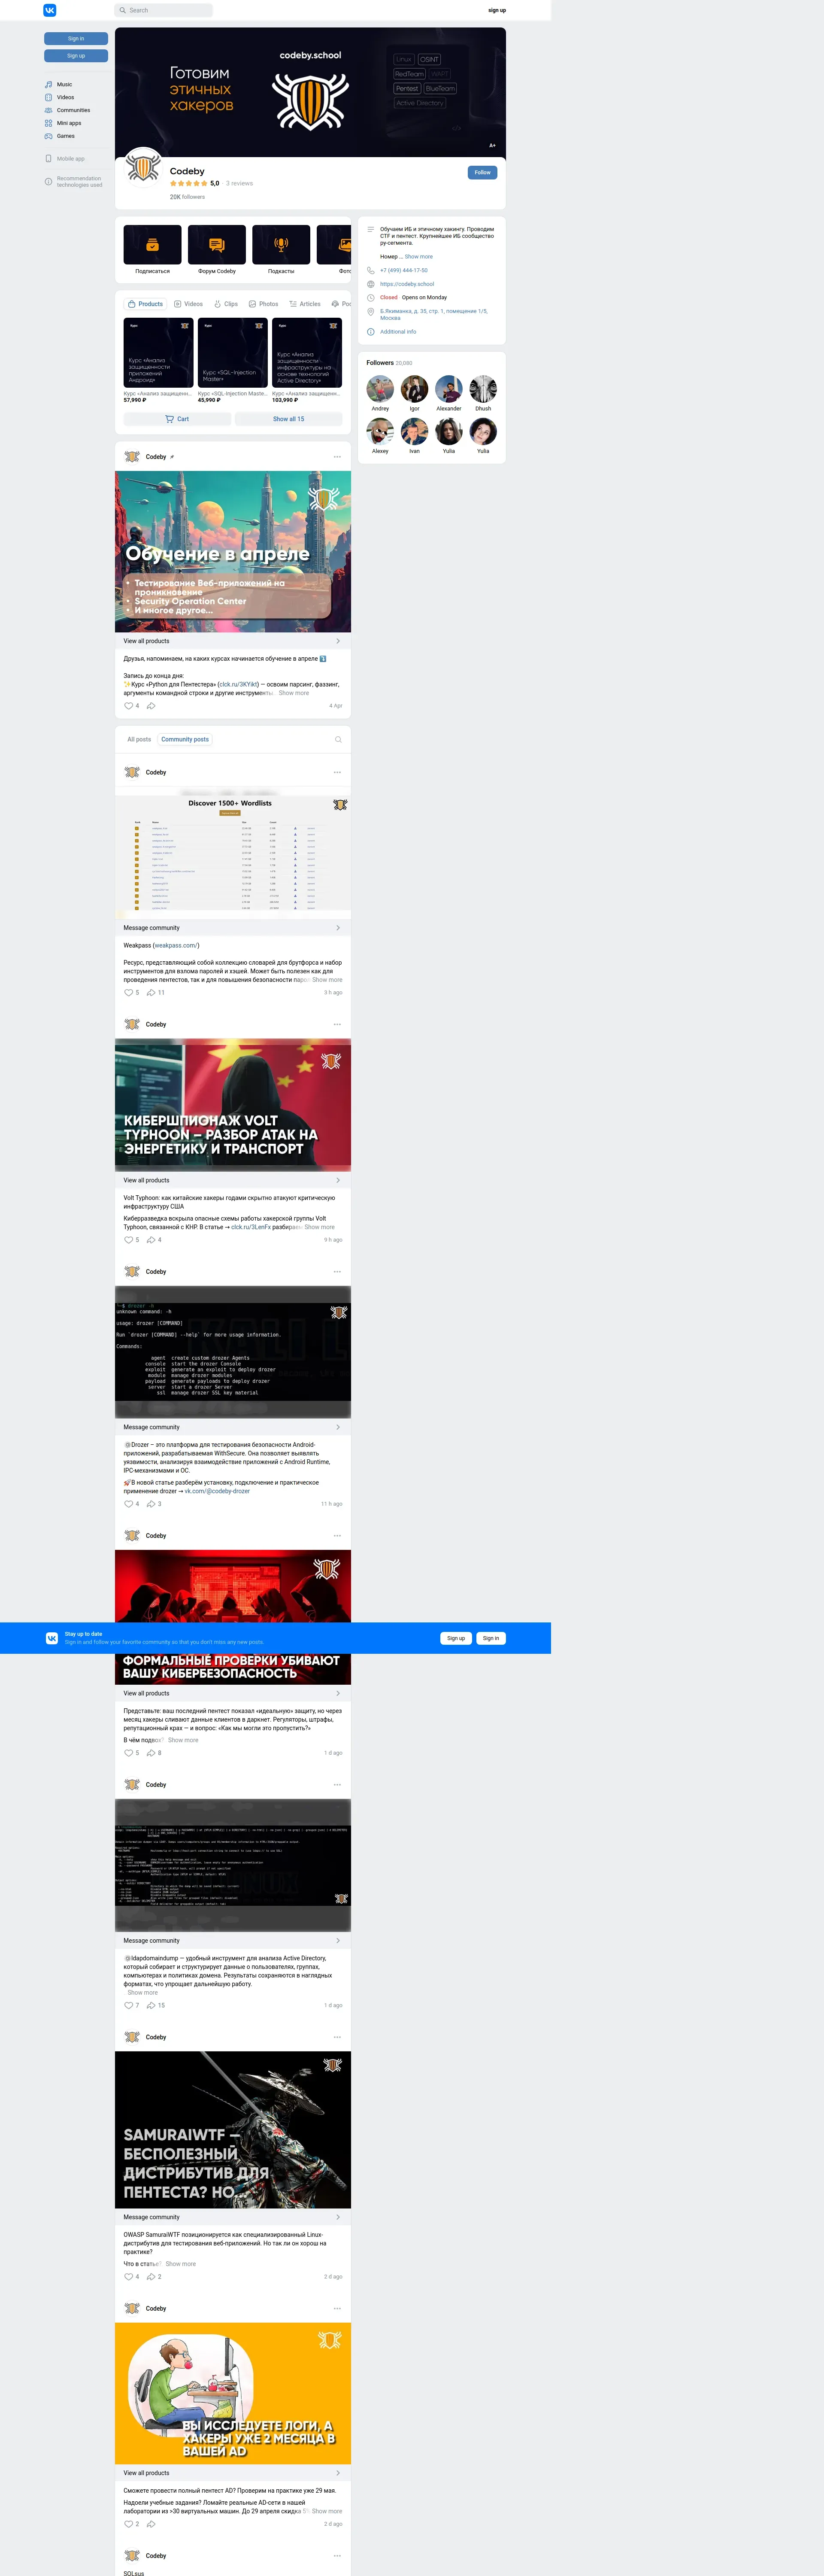This screenshot has width=824, height=2576.
Task: Open the vk.com/@codeby-drozer article link
Action: [217, 1491]
